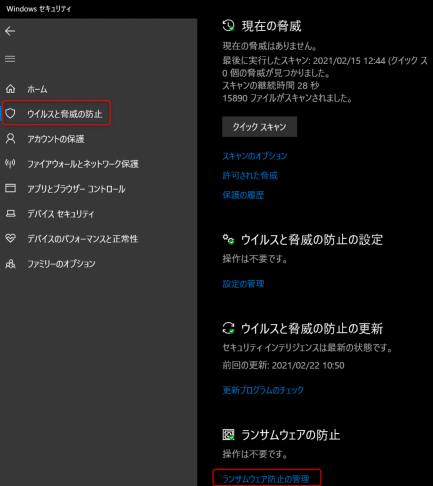Click the shield icon for virus protection
433x486 pixels.
click(x=10, y=114)
